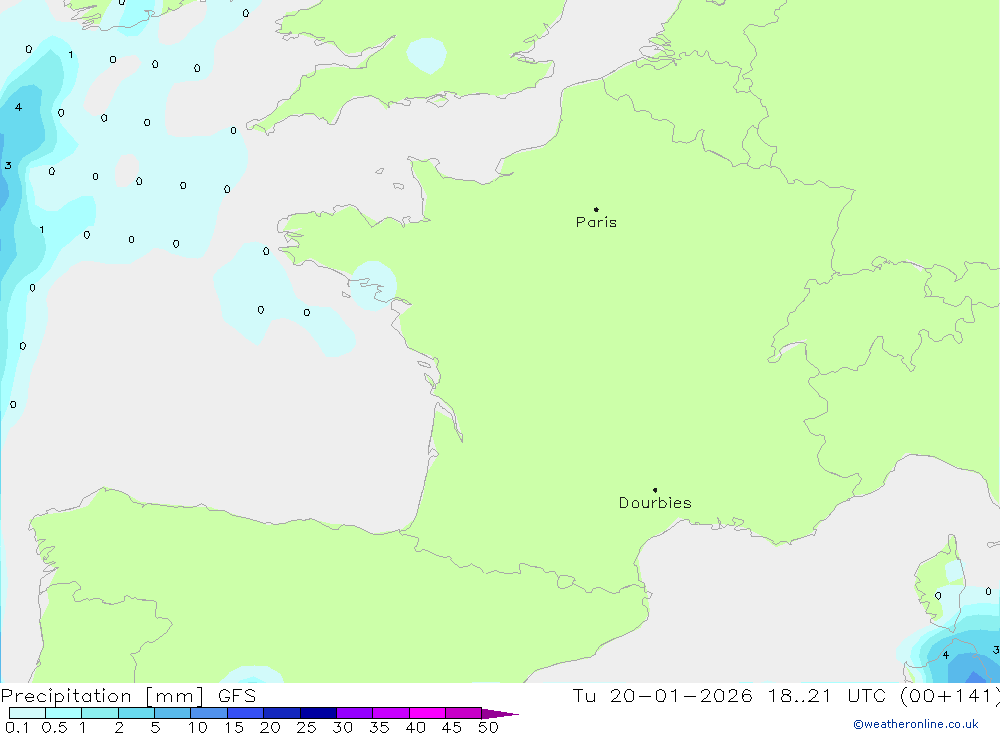Click the purple 30-35 mm legend swatch
The height and width of the screenshot is (733, 1000).
[x=354, y=713]
